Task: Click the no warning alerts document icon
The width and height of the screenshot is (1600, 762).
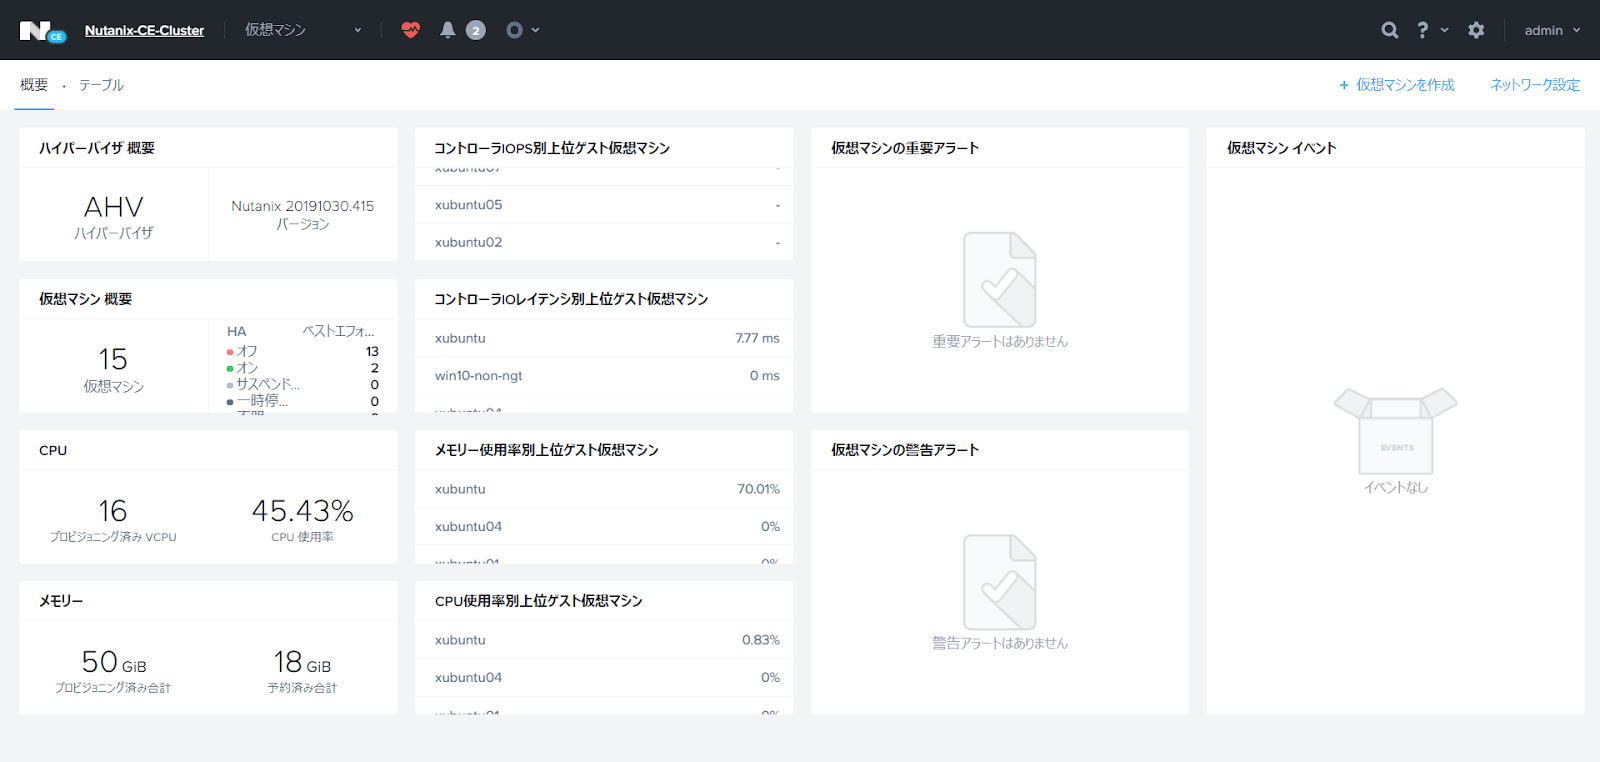Action: pyautogui.click(x=999, y=582)
